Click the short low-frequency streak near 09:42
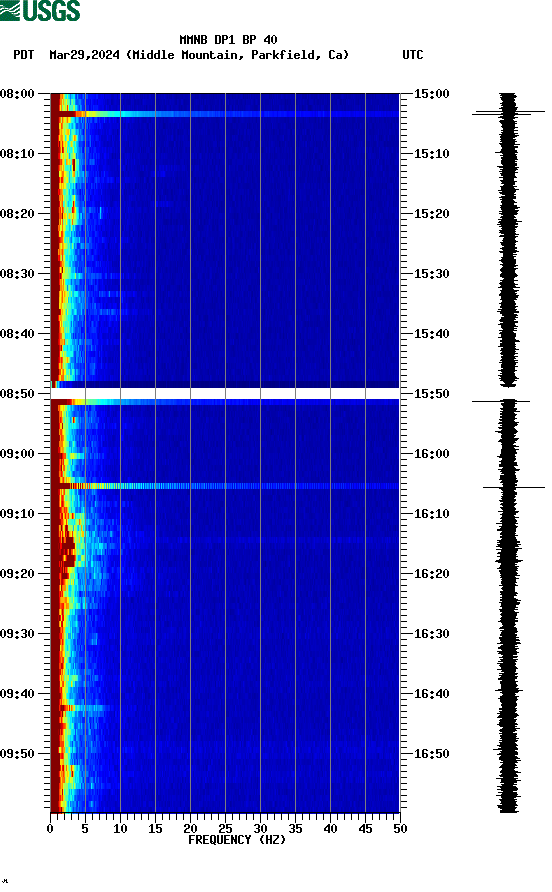The width and height of the screenshot is (552, 892). pyautogui.click(x=84, y=708)
